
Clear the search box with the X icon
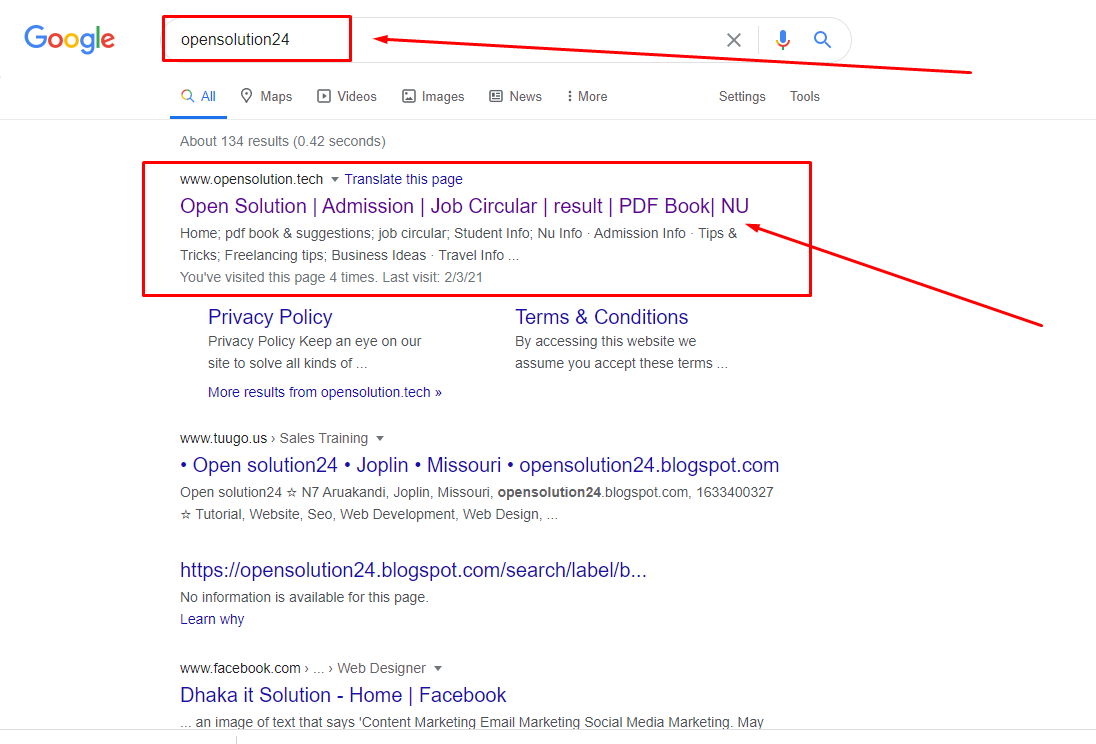click(733, 39)
